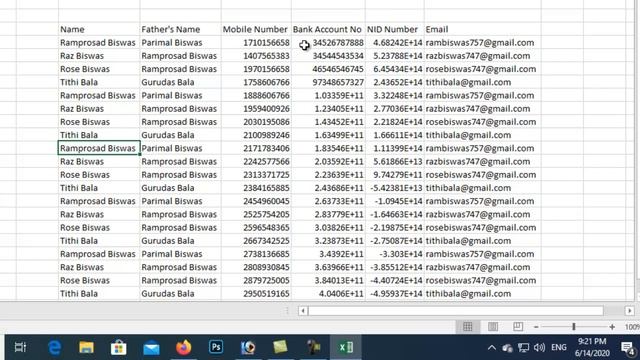Select cell with mobile number 2454960045
Screen dimensions: 640x360
pos(256,201)
